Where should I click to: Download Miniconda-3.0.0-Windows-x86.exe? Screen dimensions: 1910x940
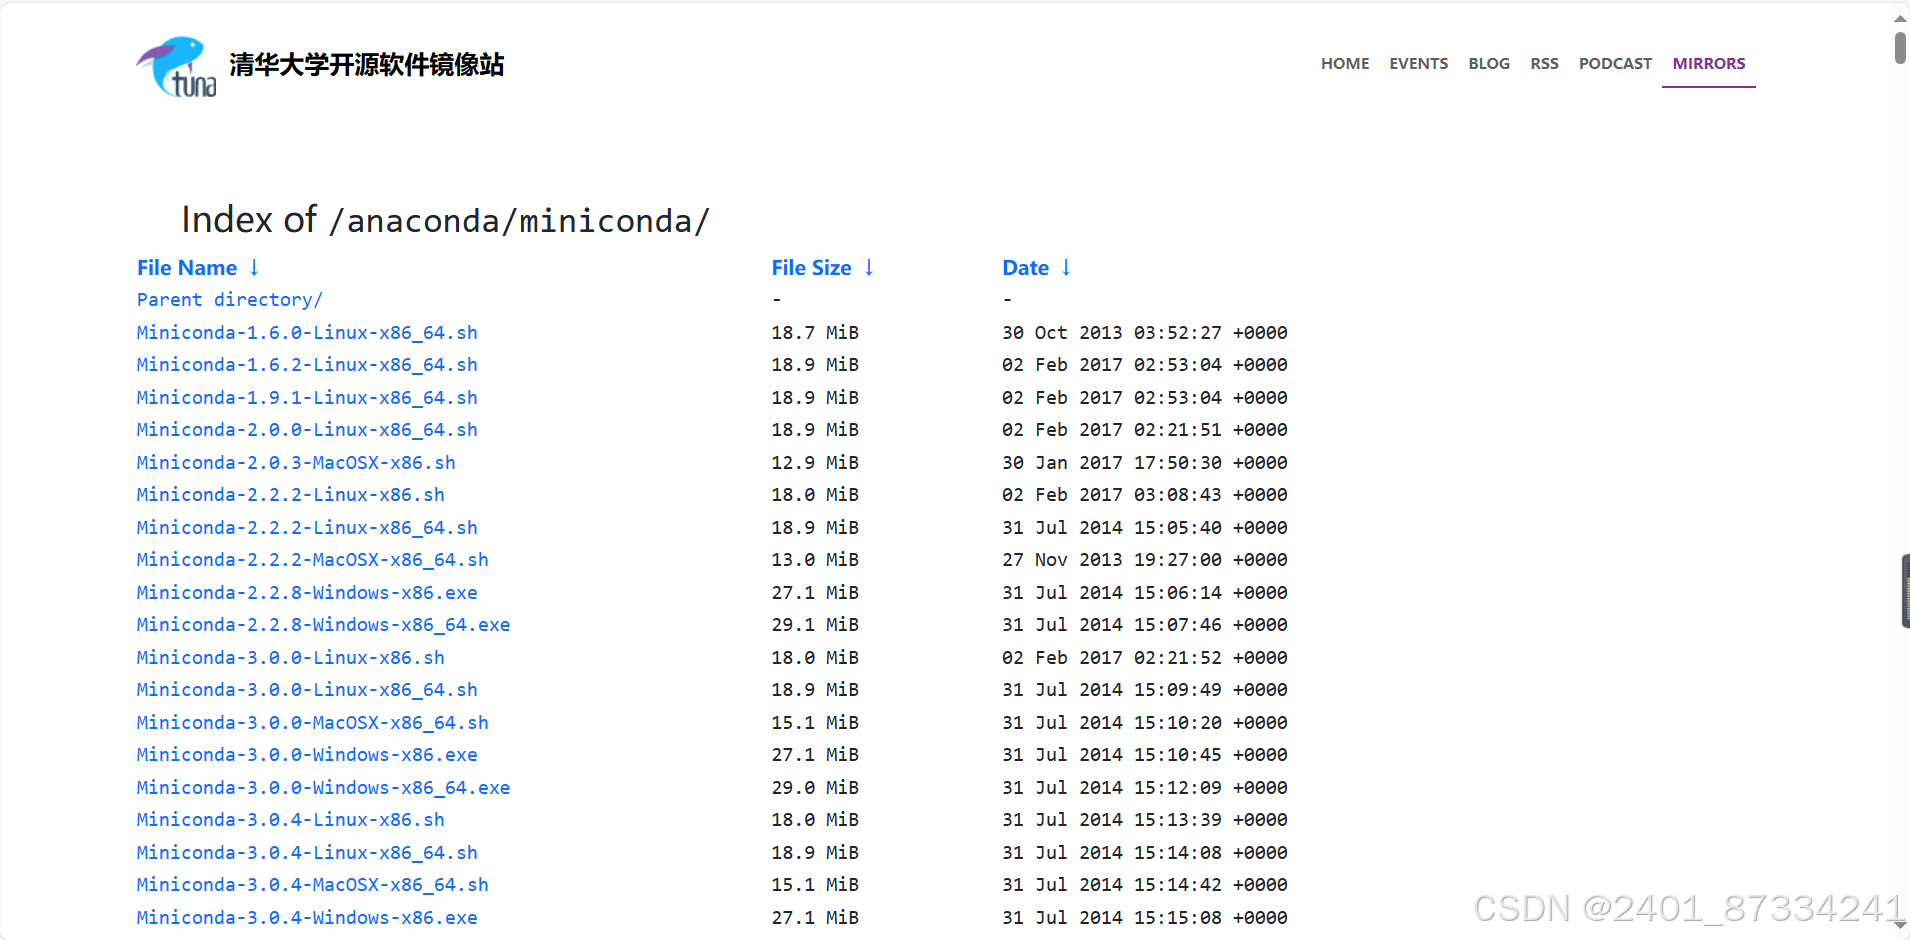click(x=307, y=755)
